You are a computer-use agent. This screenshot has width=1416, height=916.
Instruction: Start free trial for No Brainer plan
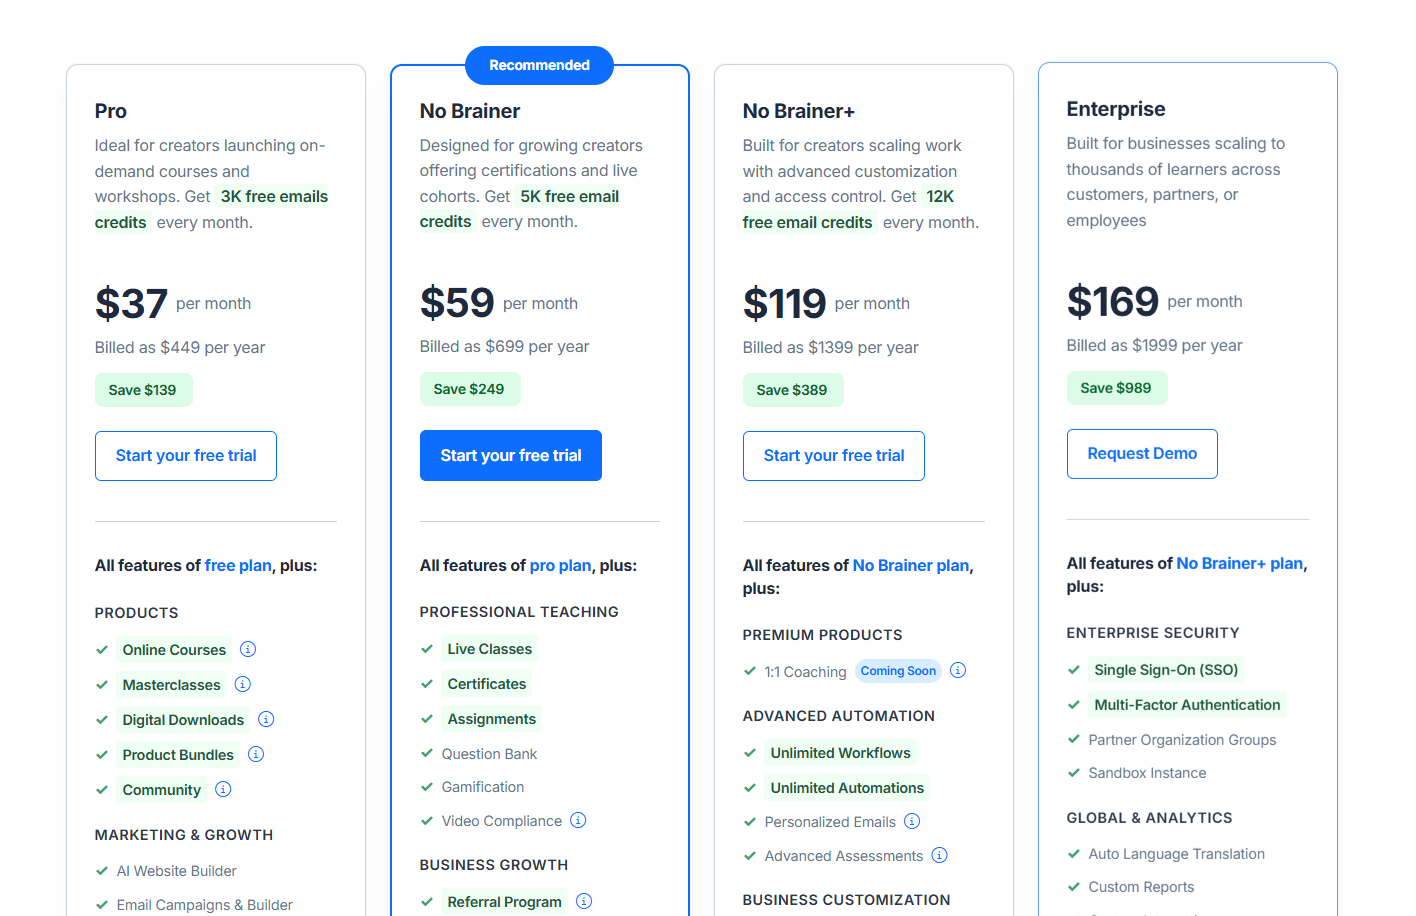click(510, 456)
